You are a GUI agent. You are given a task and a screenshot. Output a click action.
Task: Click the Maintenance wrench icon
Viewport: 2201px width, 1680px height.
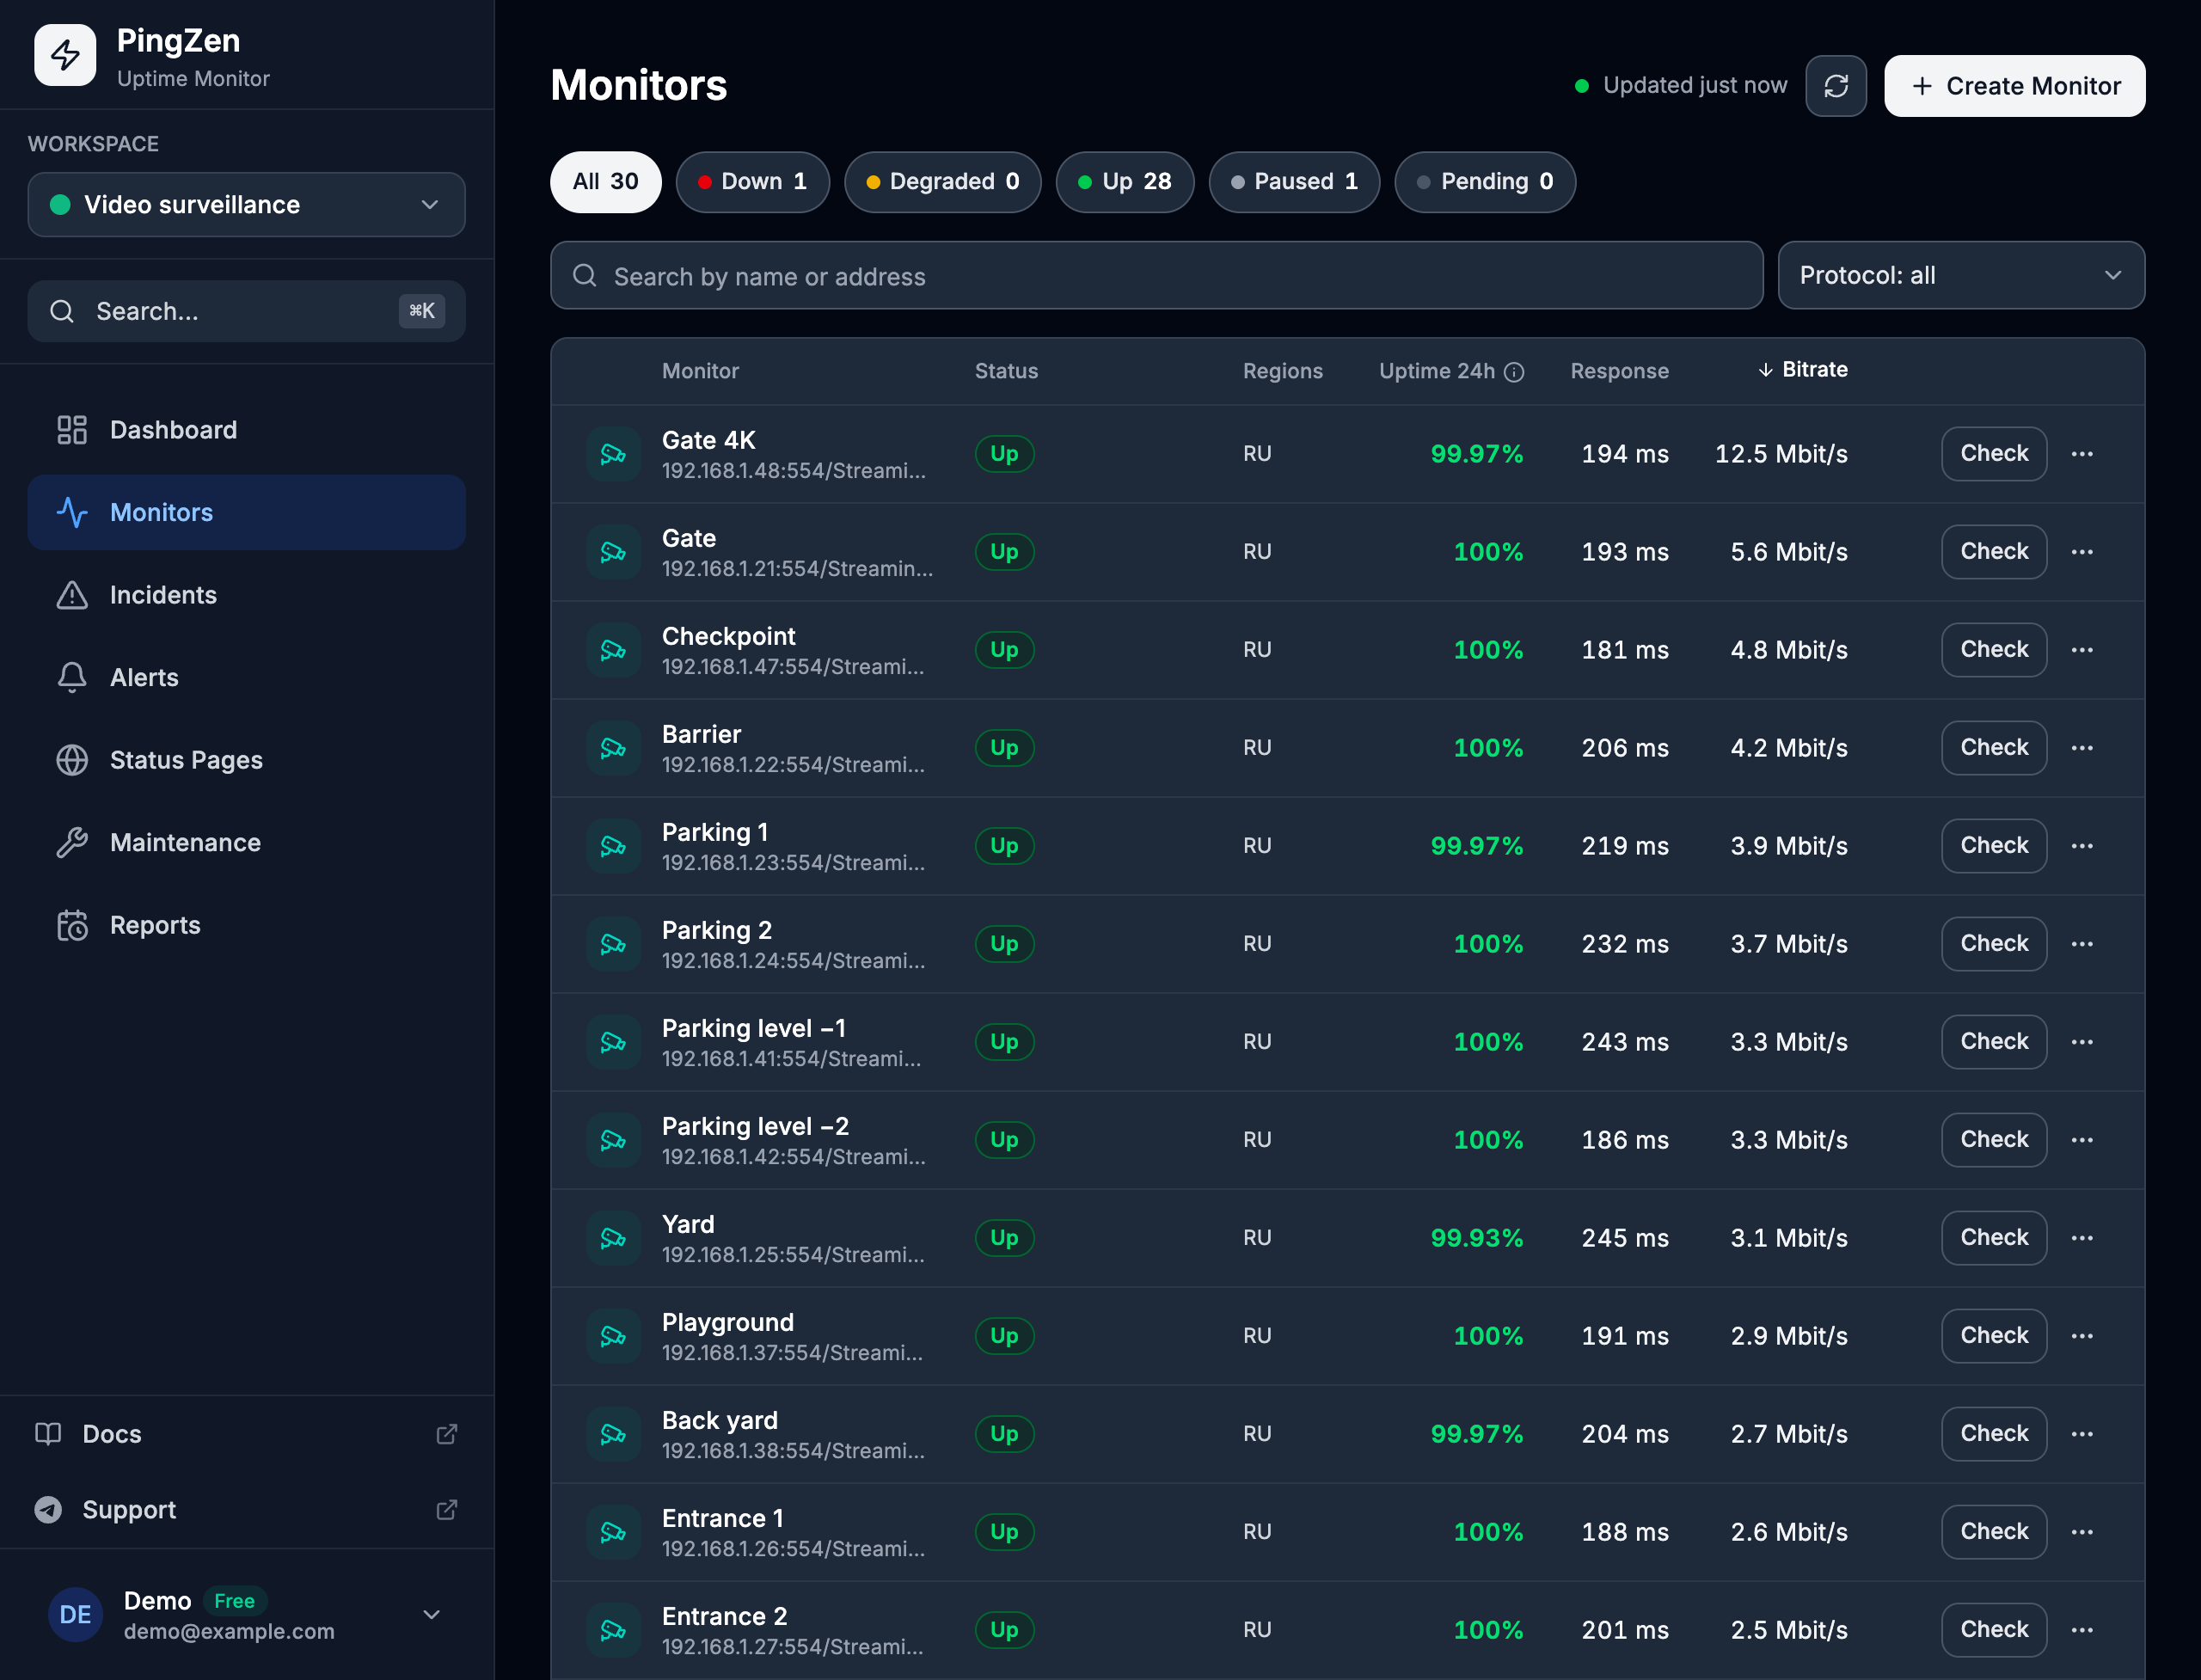(x=72, y=842)
